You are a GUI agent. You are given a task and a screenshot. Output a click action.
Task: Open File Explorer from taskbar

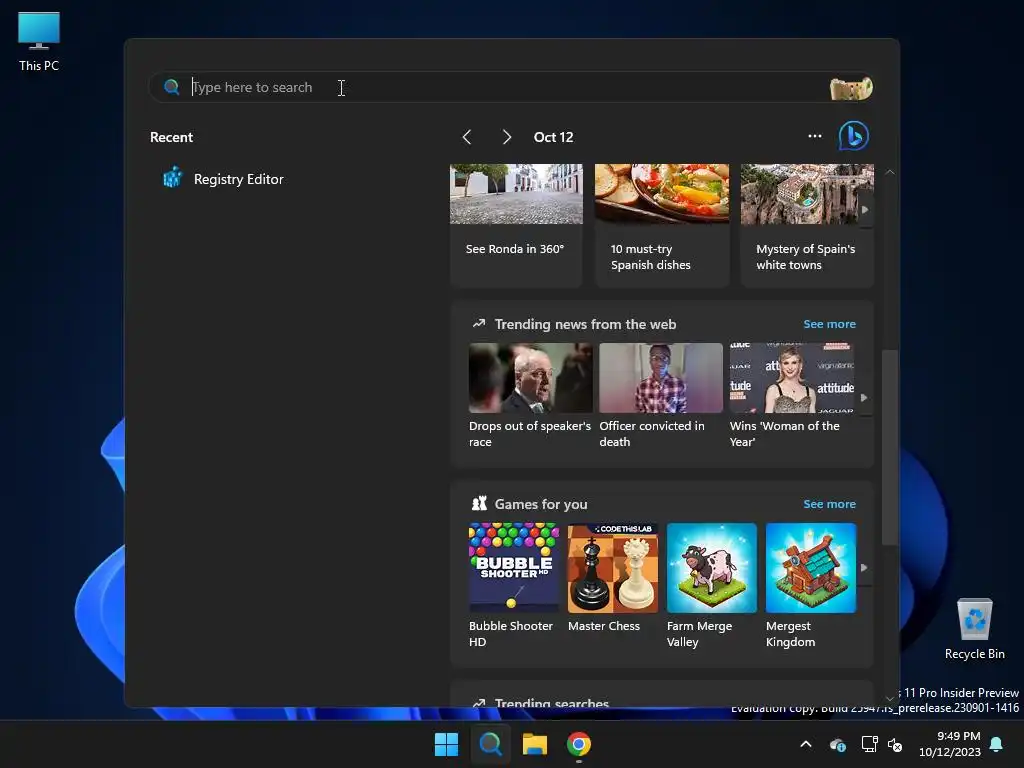(x=534, y=744)
